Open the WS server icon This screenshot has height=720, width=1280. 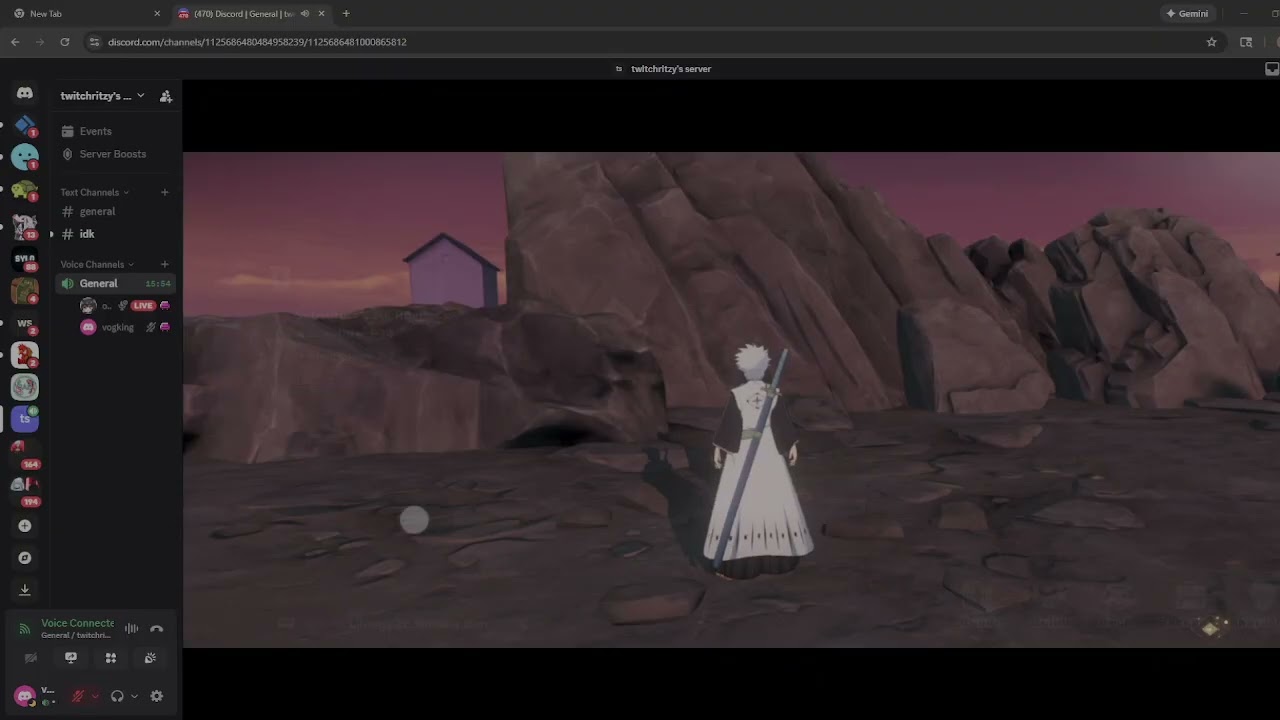pyautogui.click(x=25, y=323)
